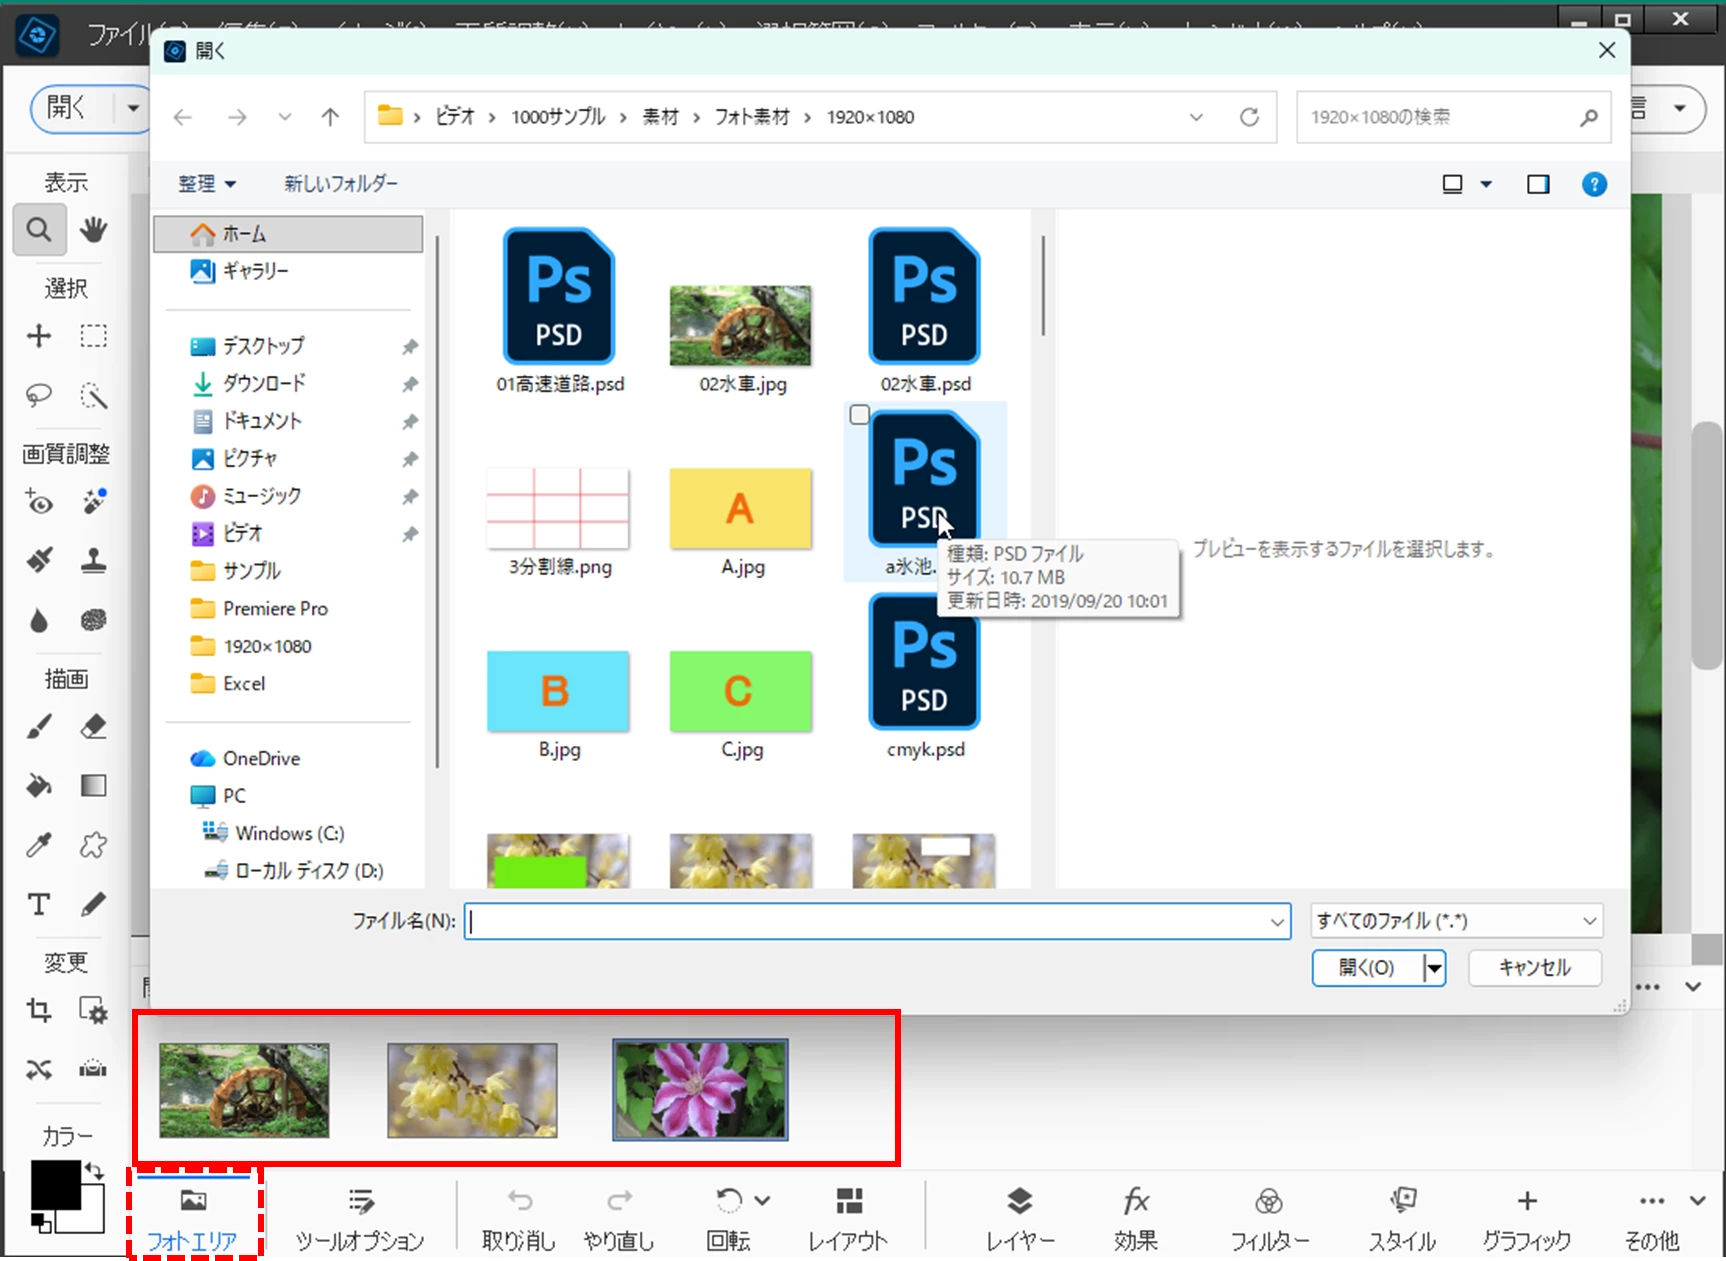Viewport: 1726px width, 1261px height.
Task: Open the 回転 rotate dropdown arrow
Action: (x=763, y=1200)
